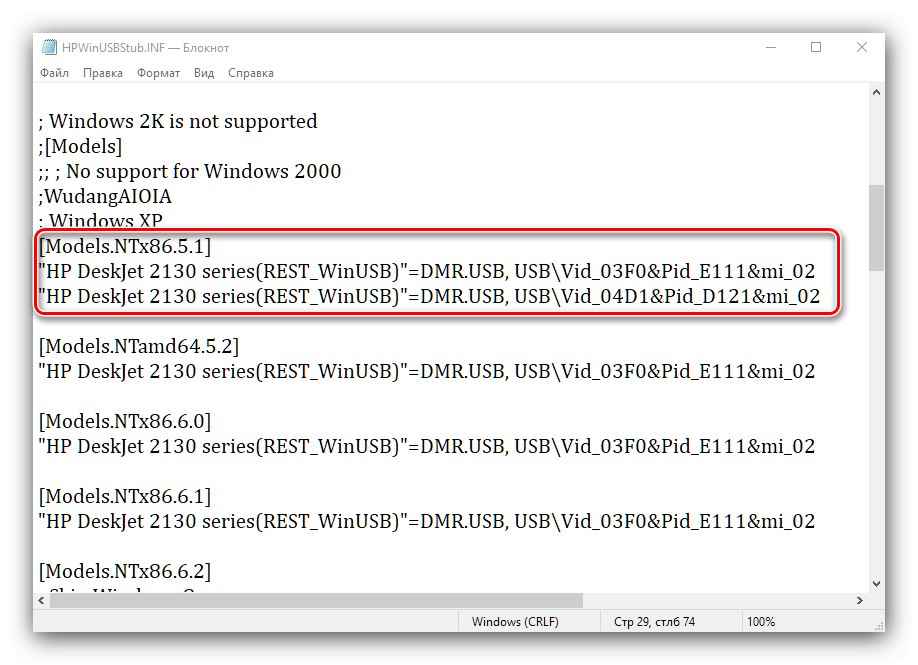Click the horizontal scrollbar right arrow

point(859,601)
